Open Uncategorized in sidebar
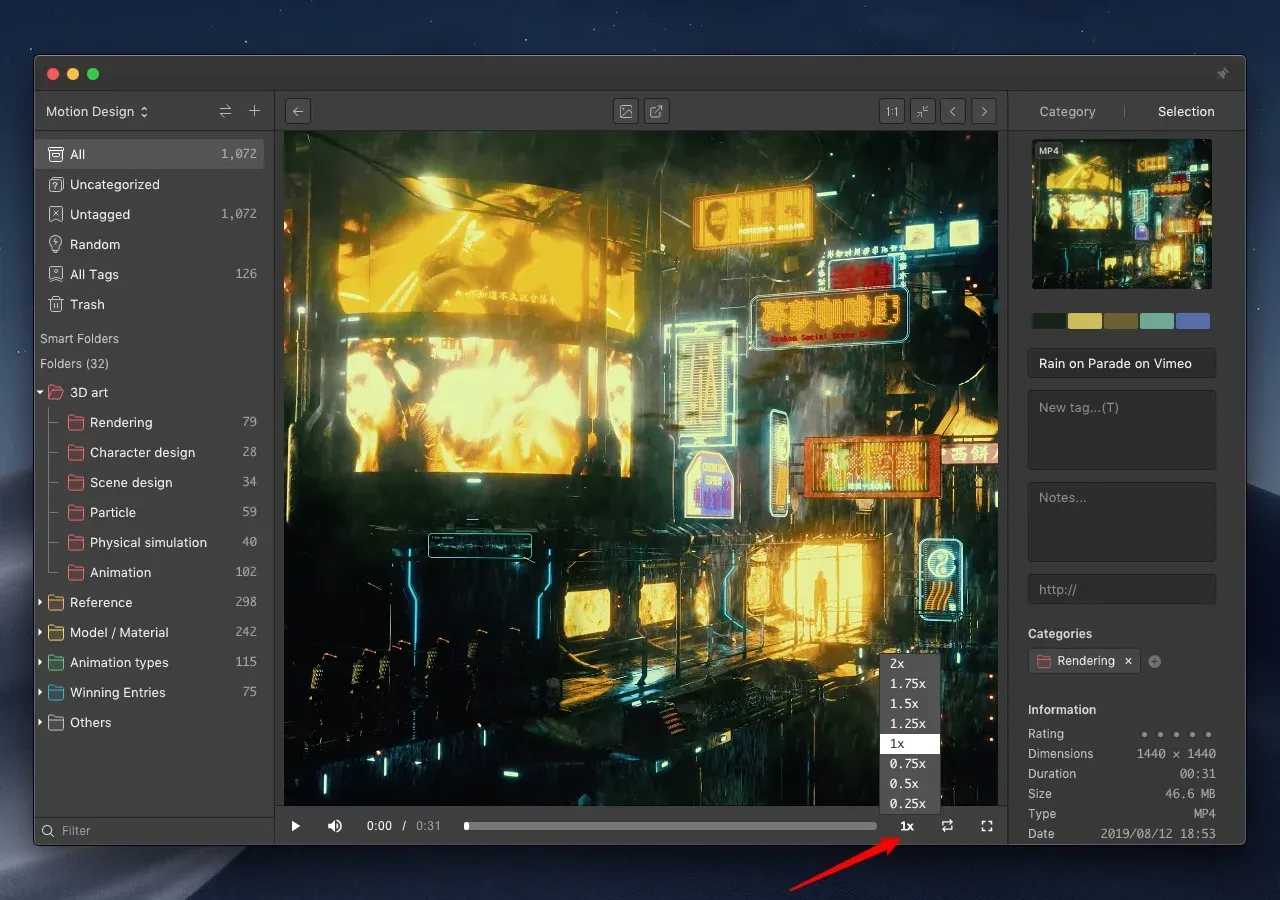Viewport: 1280px width, 900px height. (x=151, y=184)
